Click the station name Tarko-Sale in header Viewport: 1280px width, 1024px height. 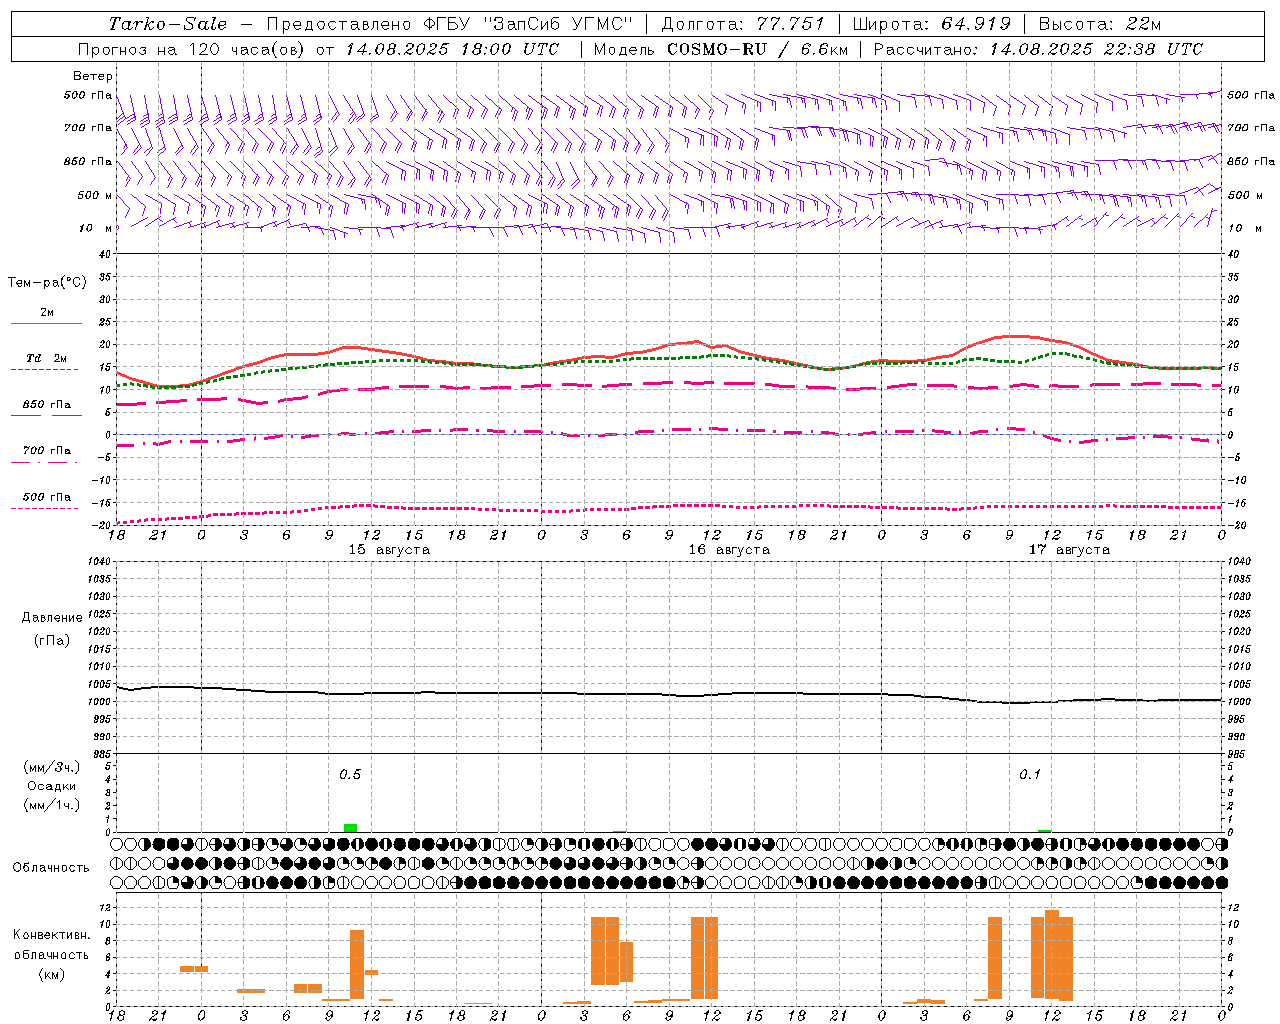tap(167, 24)
